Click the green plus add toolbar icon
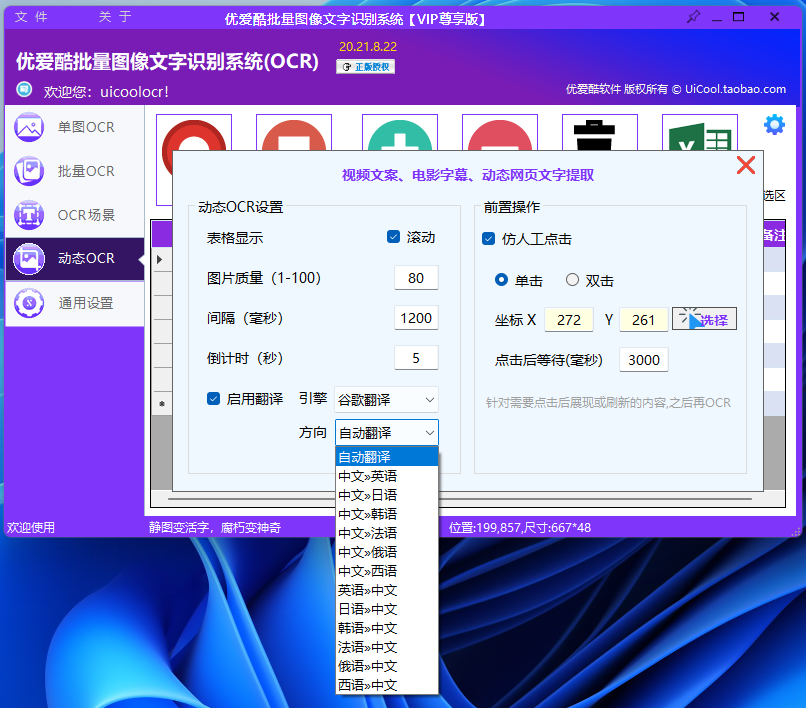Image resolution: width=806 pixels, height=708 pixels. click(399, 133)
